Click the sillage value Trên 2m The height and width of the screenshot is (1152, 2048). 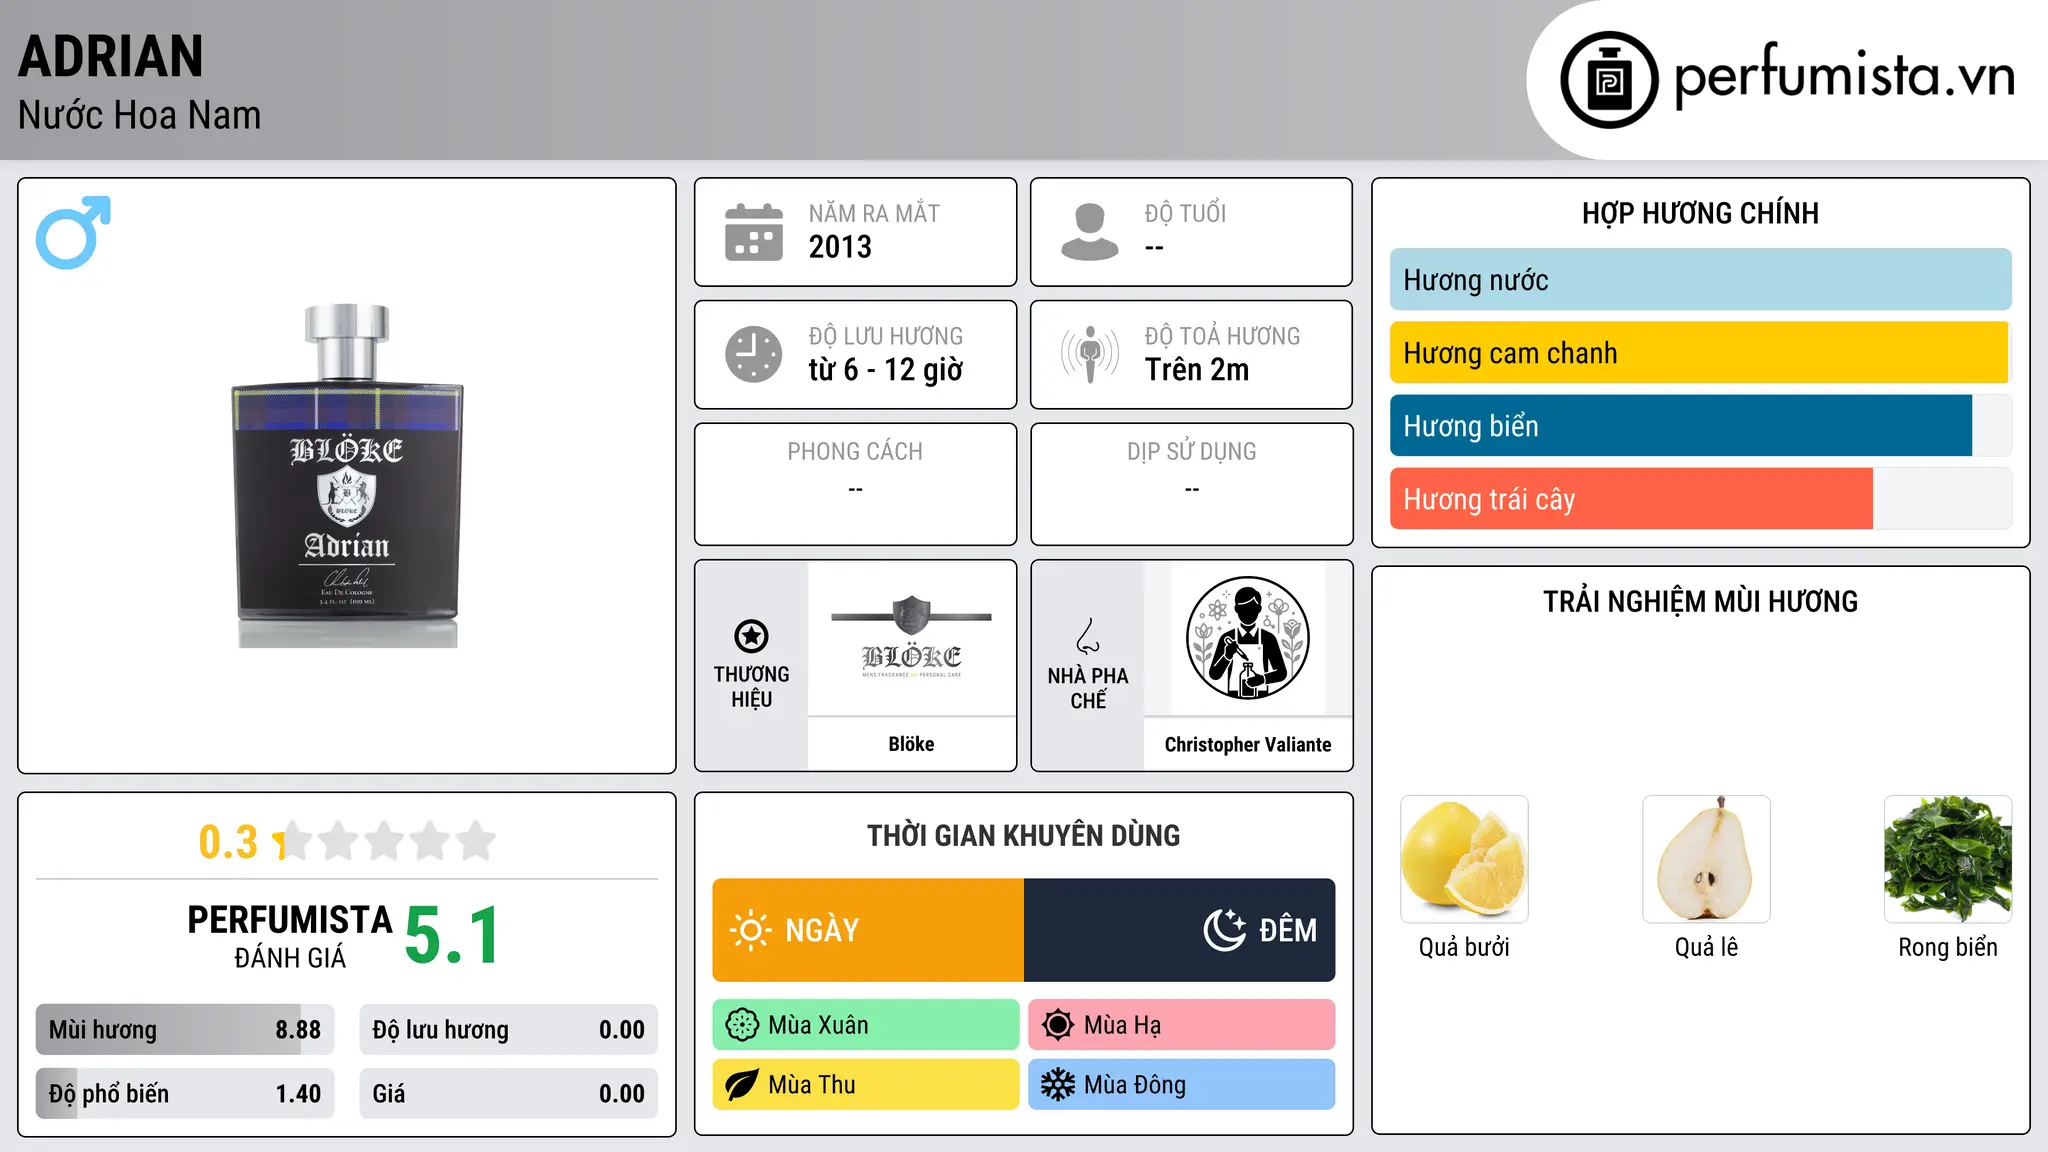(x=1197, y=370)
